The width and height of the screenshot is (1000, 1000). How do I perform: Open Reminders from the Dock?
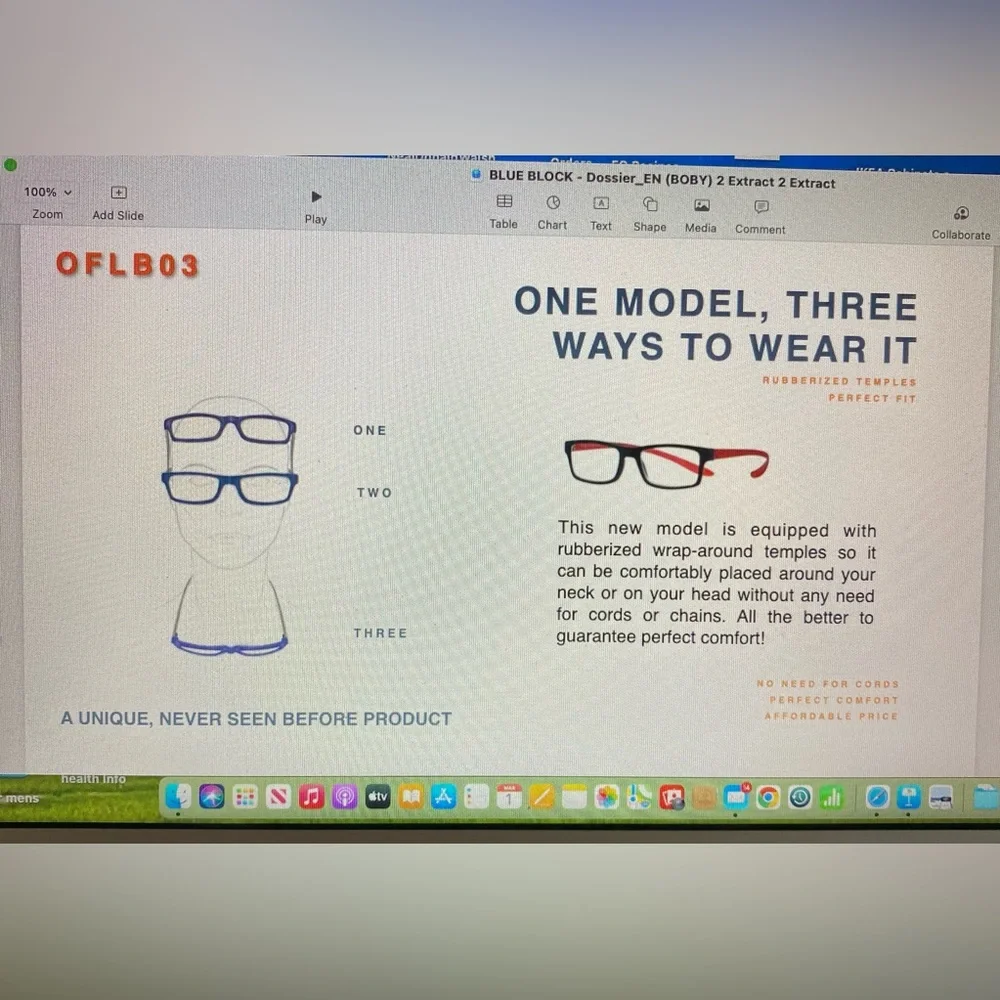point(476,797)
